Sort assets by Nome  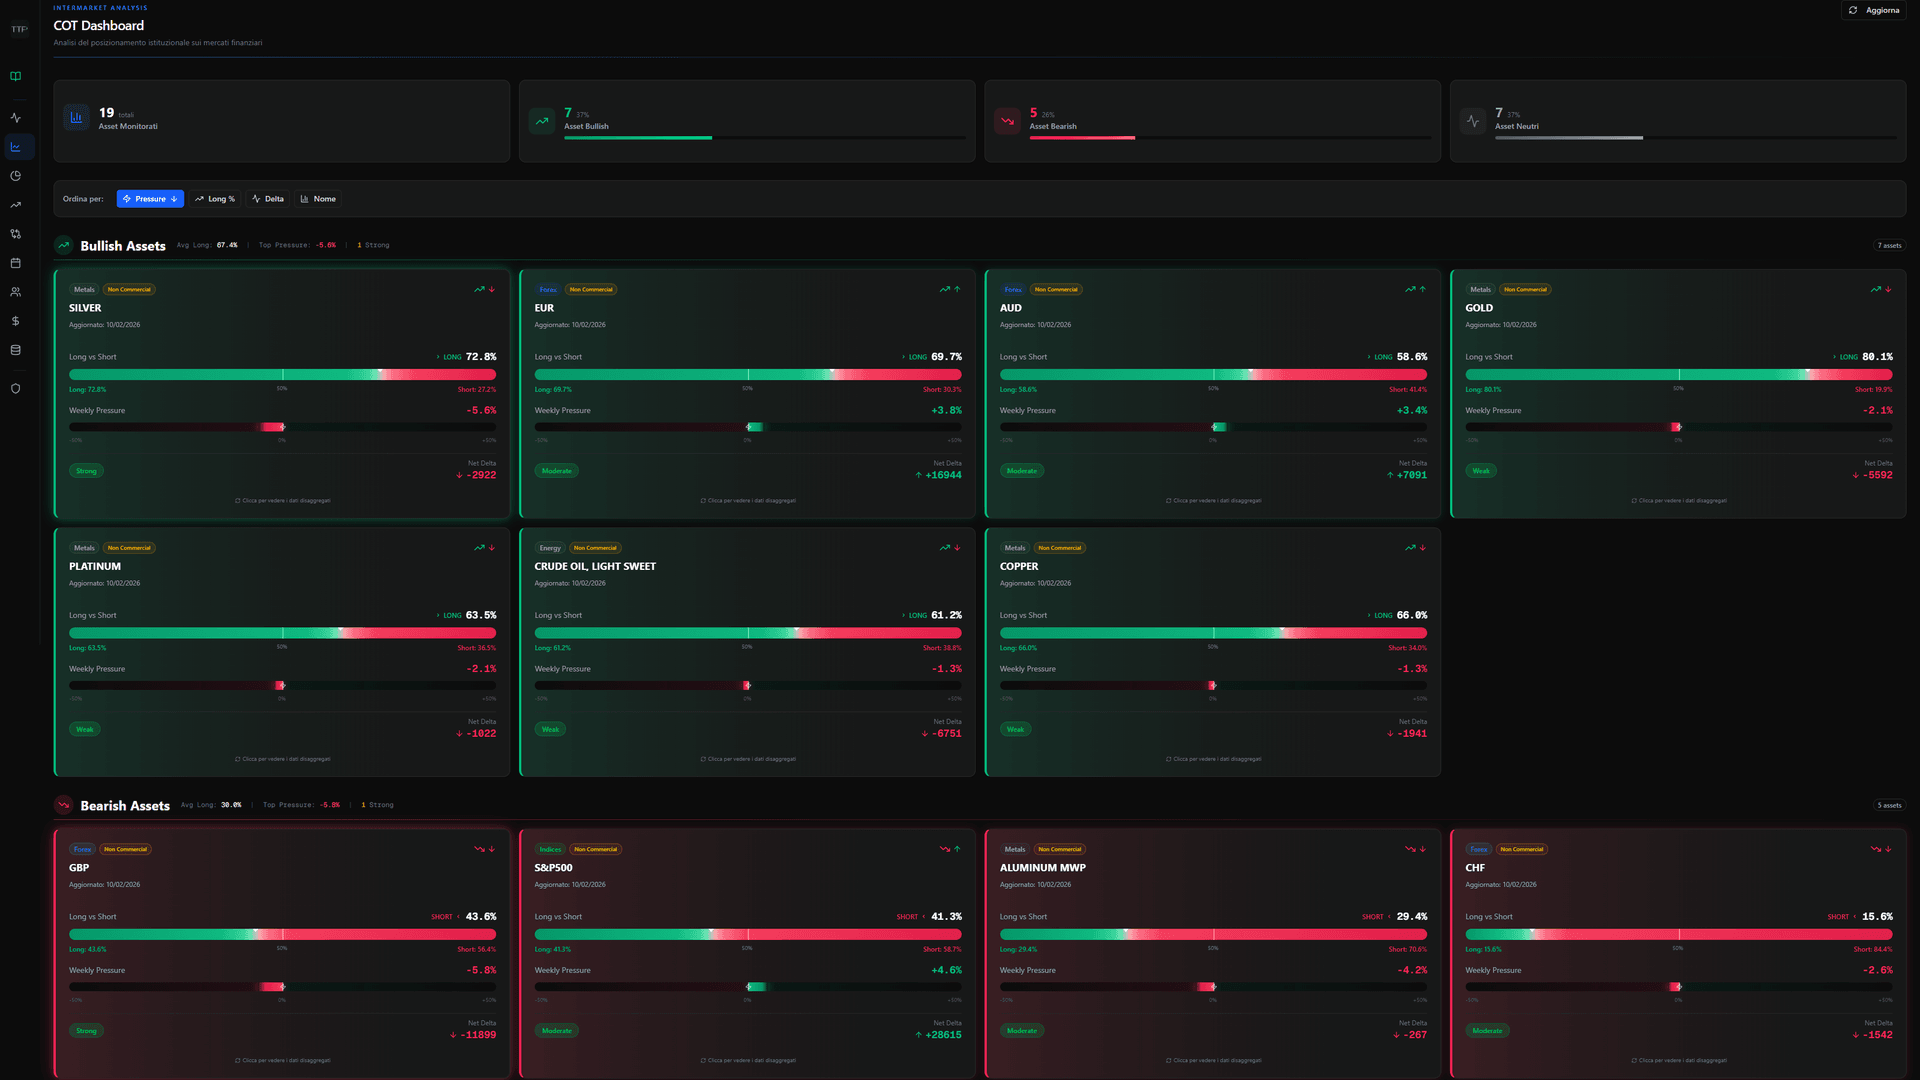point(318,199)
